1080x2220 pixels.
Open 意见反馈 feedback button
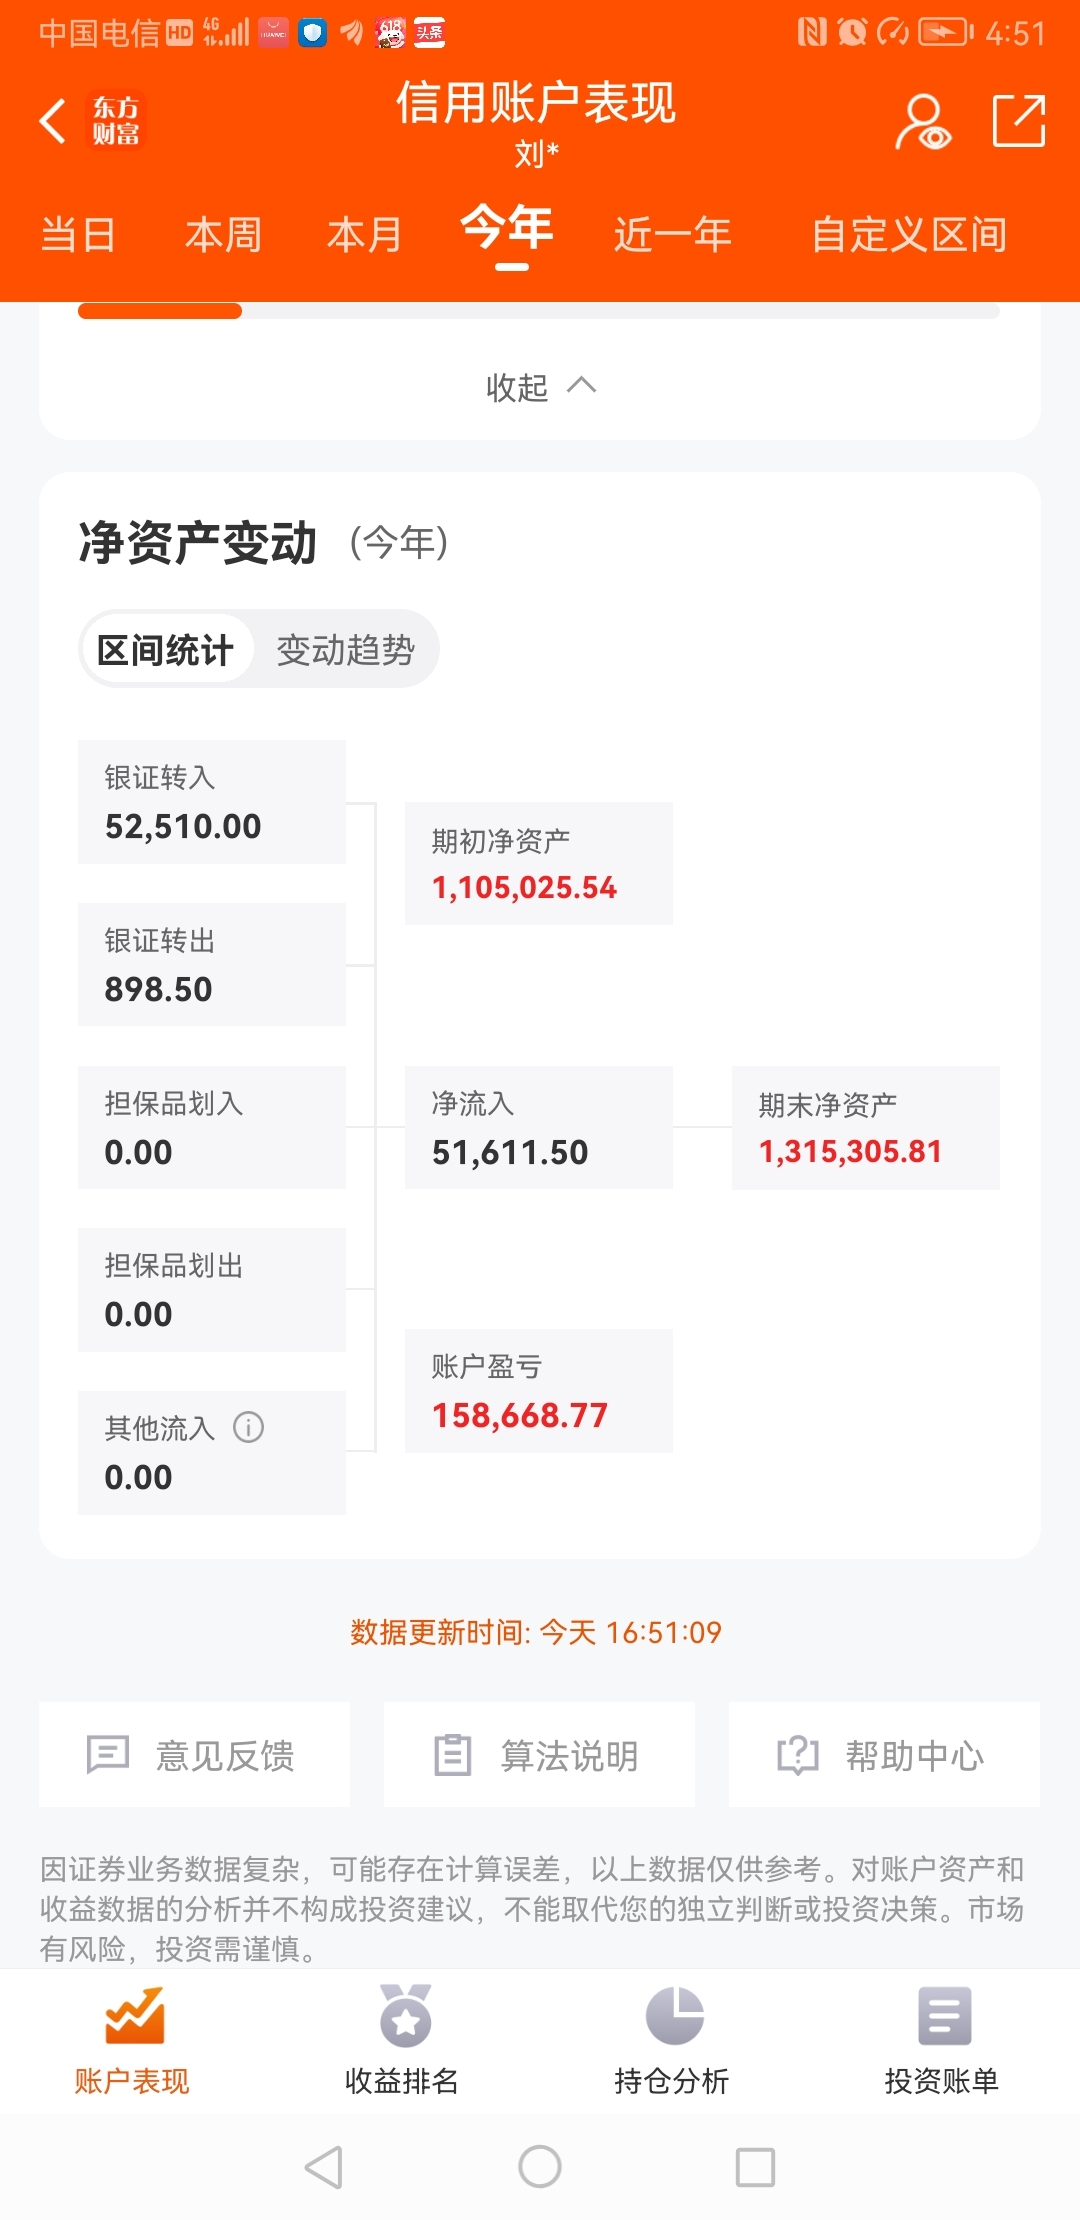click(x=195, y=1755)
